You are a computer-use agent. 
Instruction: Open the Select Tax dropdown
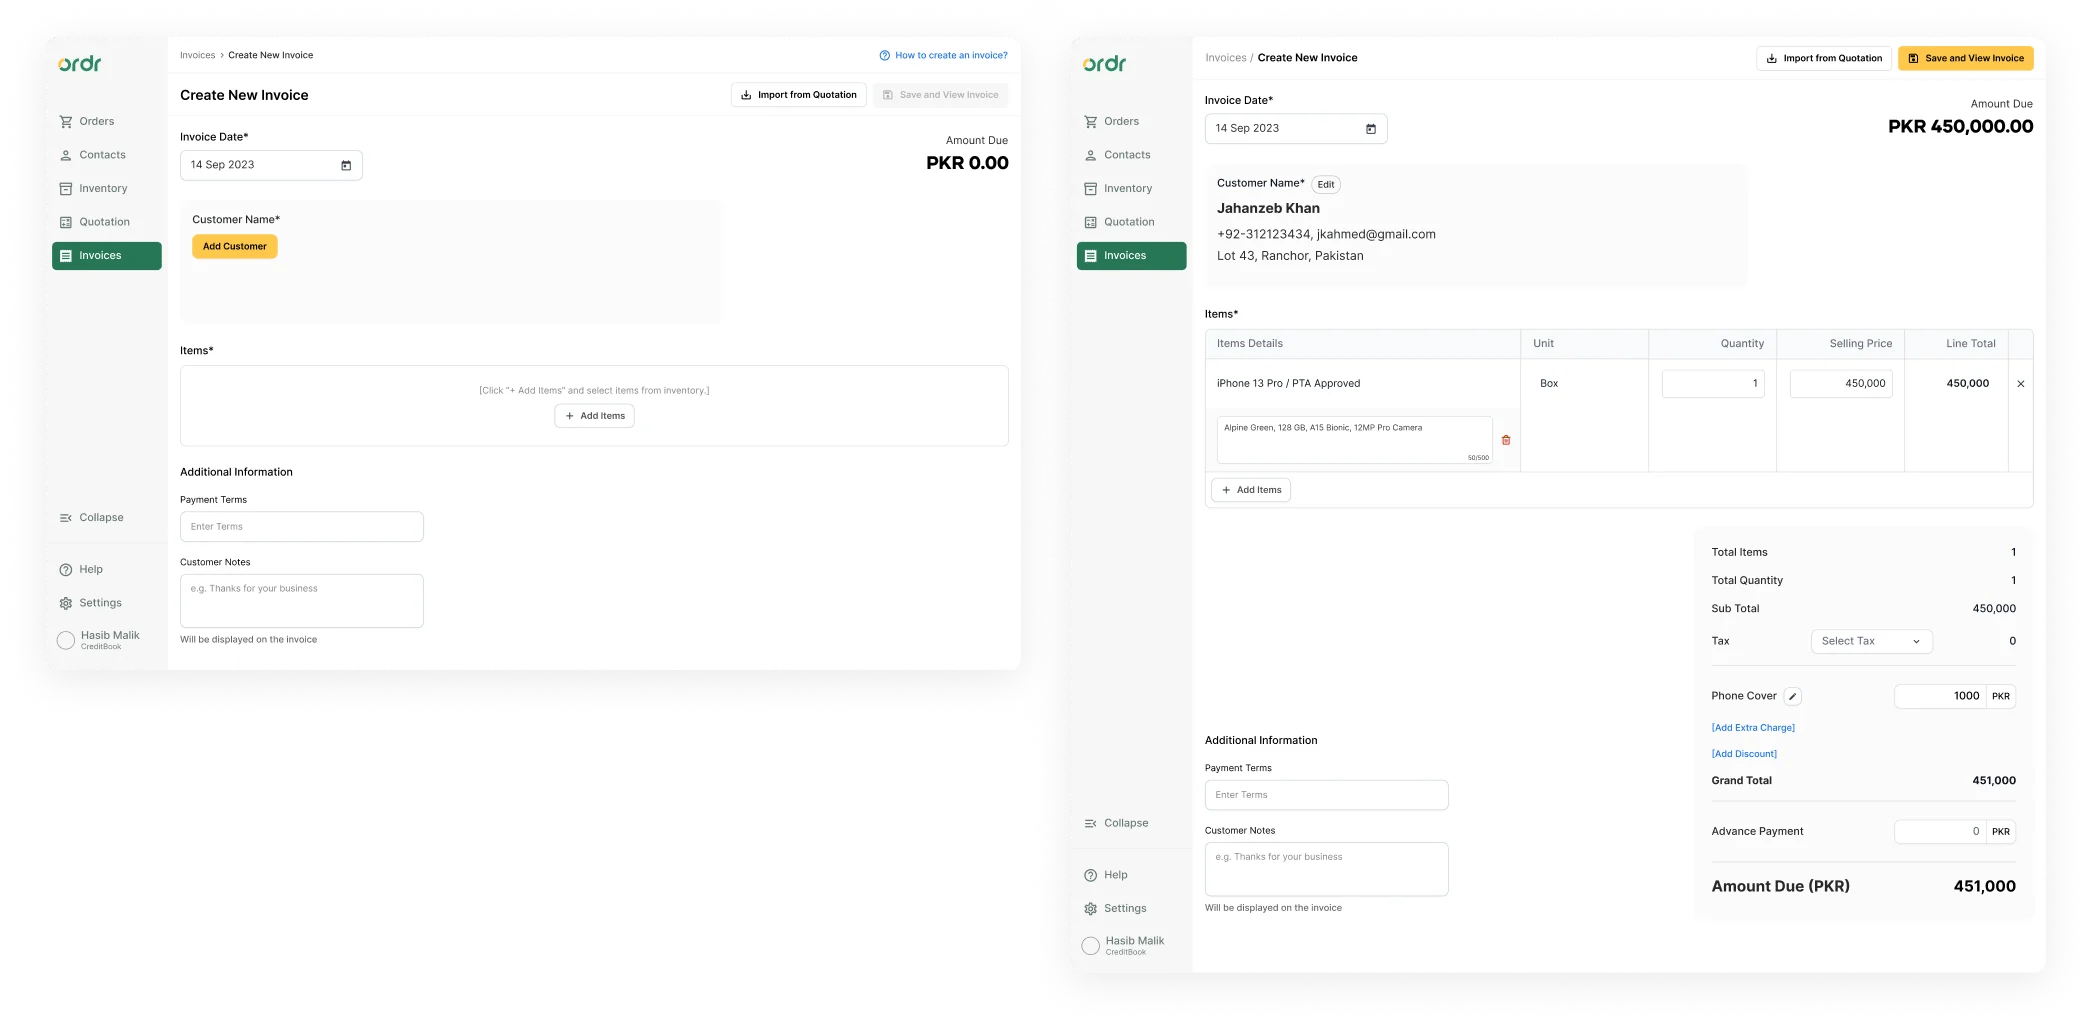(1871, 641)
